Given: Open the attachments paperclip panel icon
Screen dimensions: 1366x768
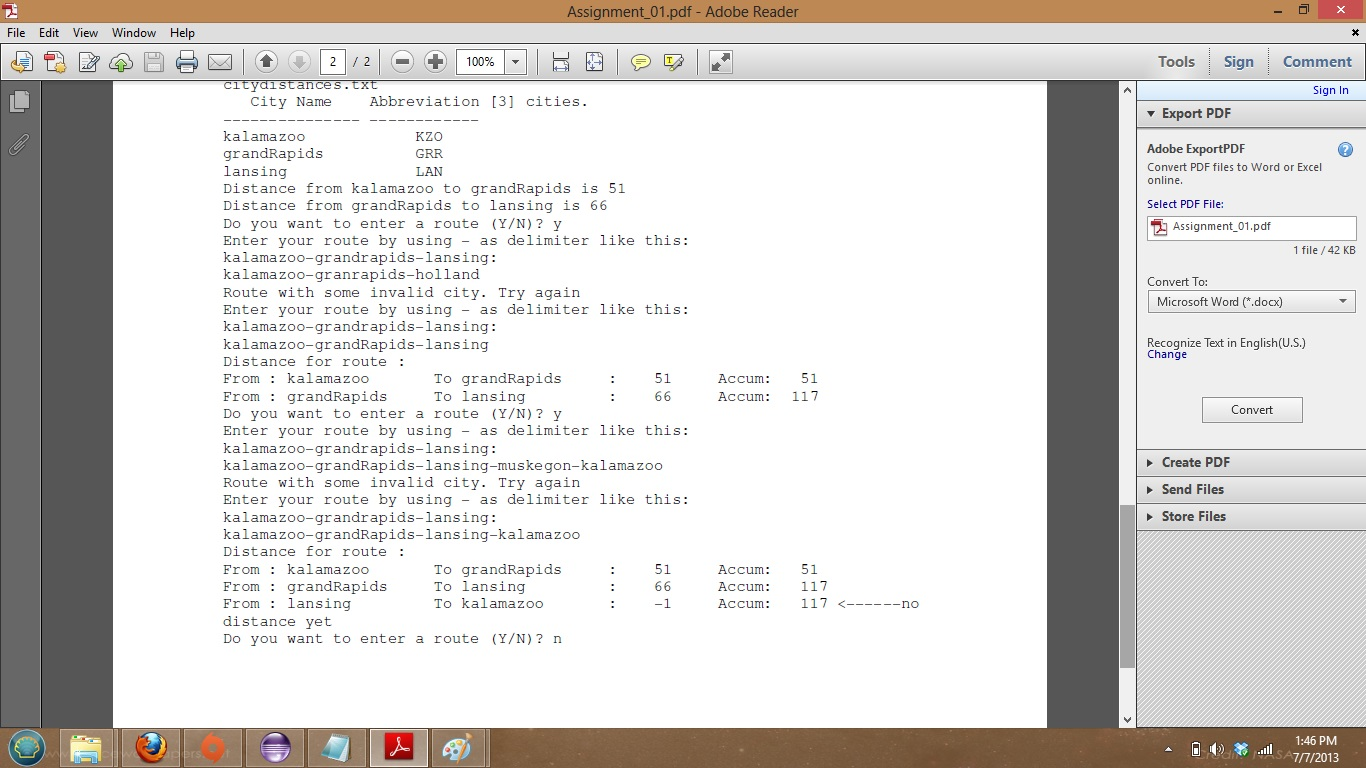Looking at the screenshot, I should click(x=19, y=145).
